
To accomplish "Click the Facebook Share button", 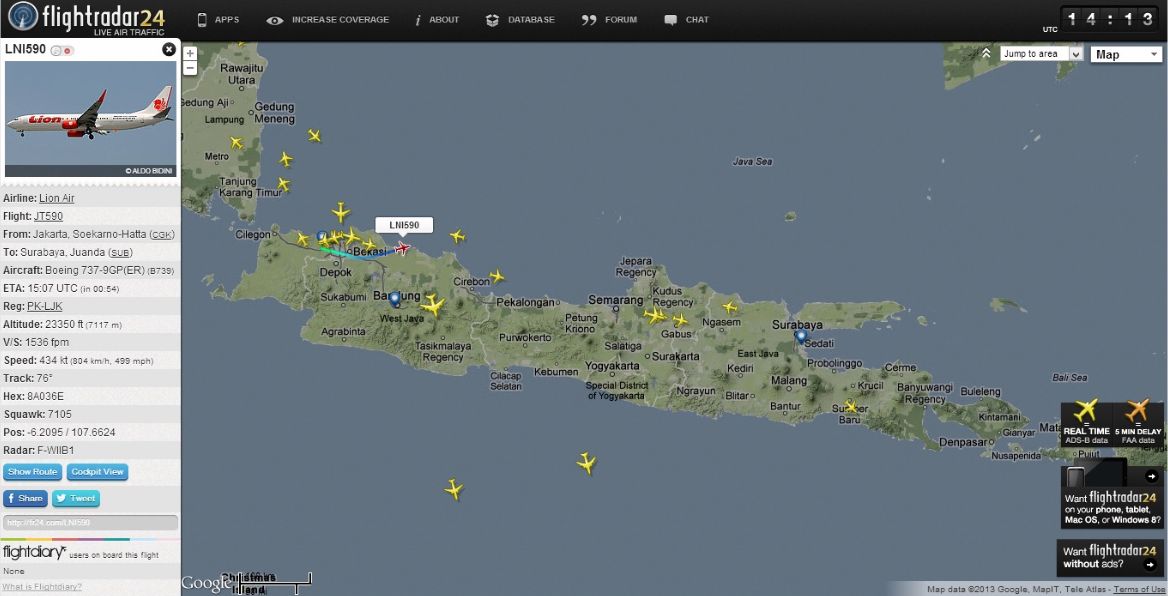I will (x=25, y=498).
